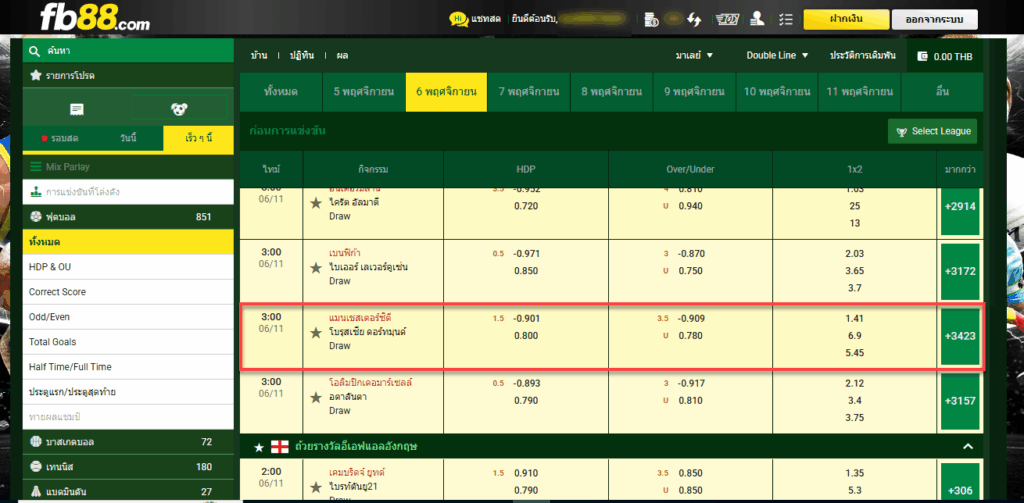Click the coupon ticket icon in header
This screenshot has width=1024, height=503.
click(x=728, y=20)
